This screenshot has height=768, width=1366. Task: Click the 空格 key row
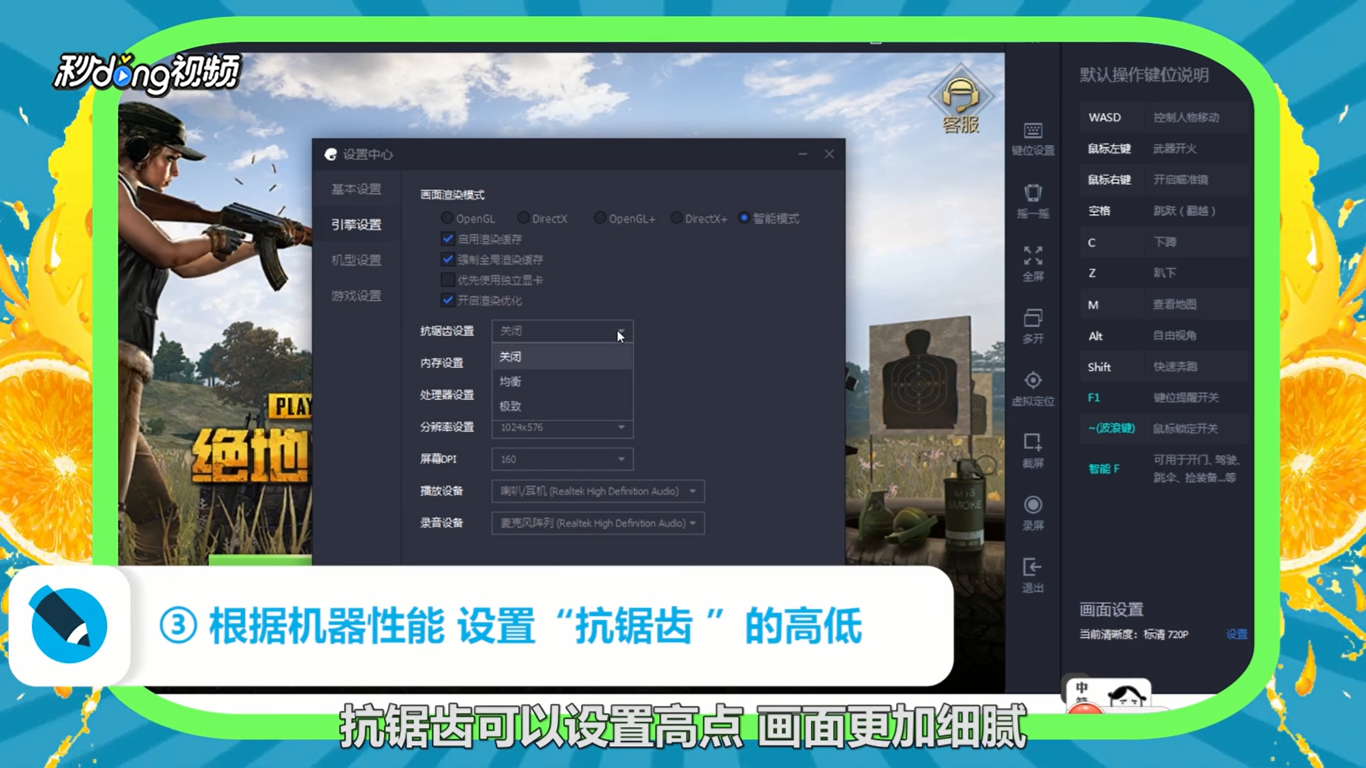pos(1164,211)
